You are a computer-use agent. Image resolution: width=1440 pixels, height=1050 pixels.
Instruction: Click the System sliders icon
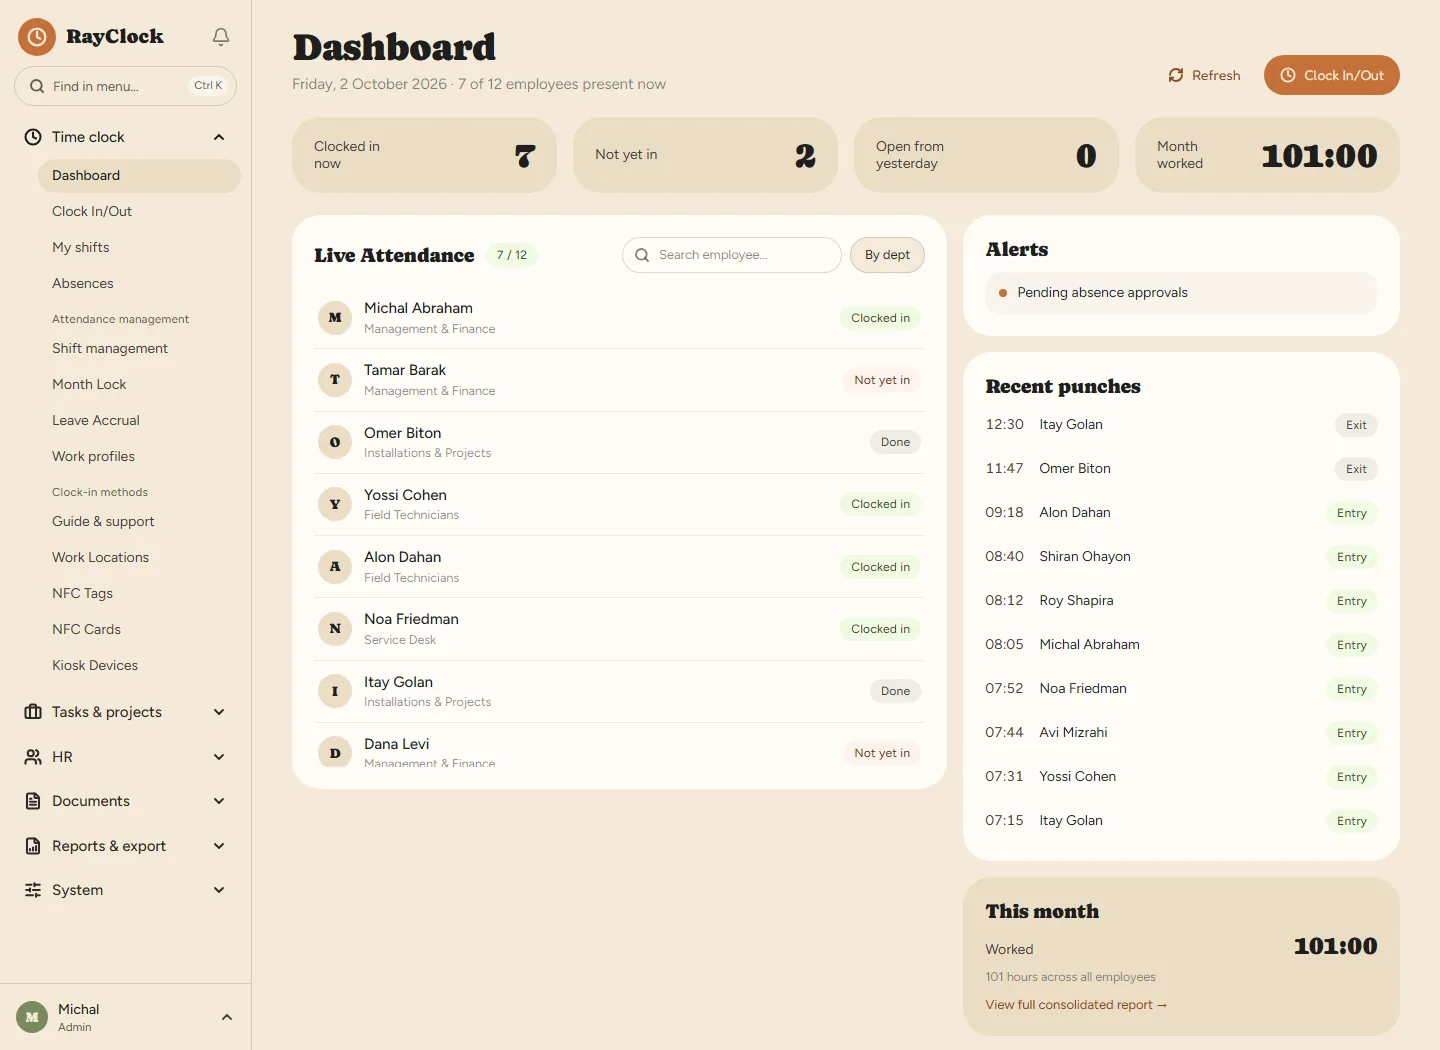tap(33, 890)
